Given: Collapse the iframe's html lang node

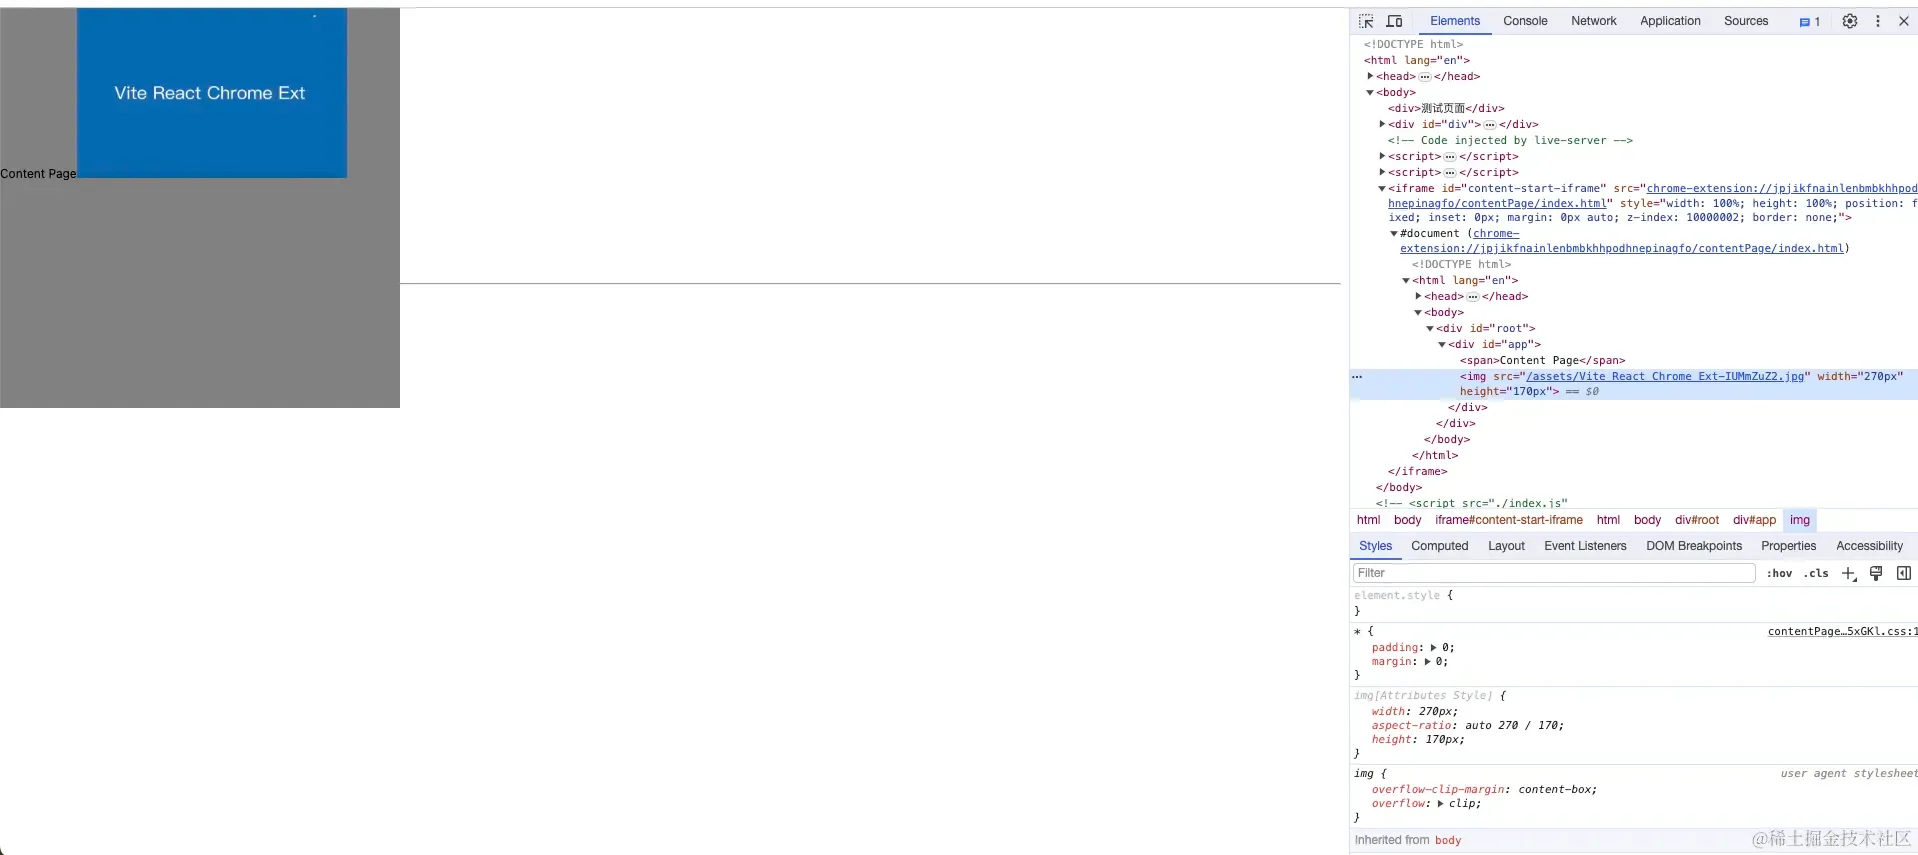Looking at the screenshot, I should 1406,280.
